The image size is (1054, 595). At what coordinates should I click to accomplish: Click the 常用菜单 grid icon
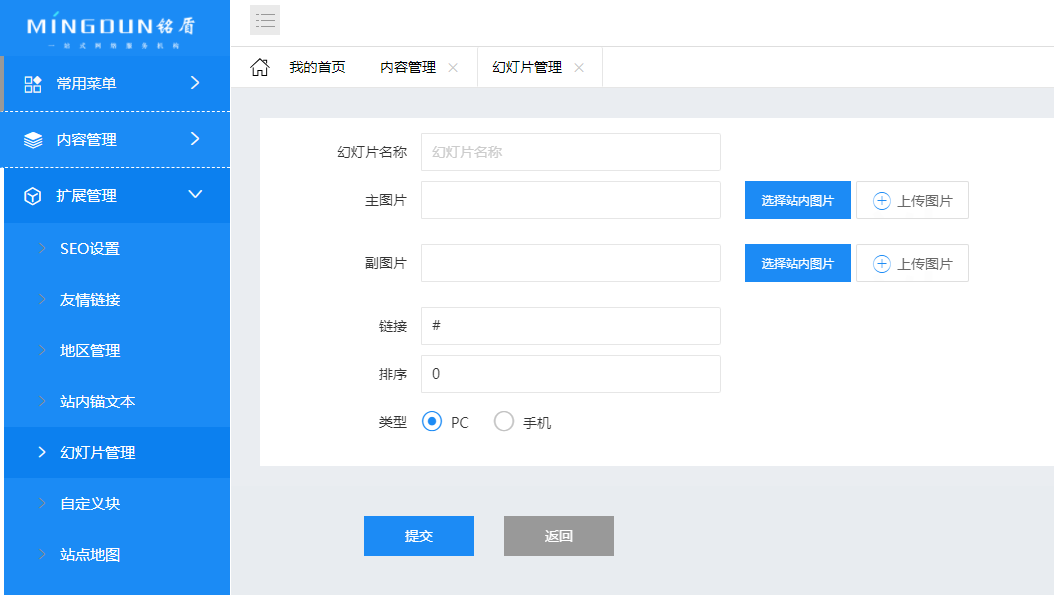[33, 84]
